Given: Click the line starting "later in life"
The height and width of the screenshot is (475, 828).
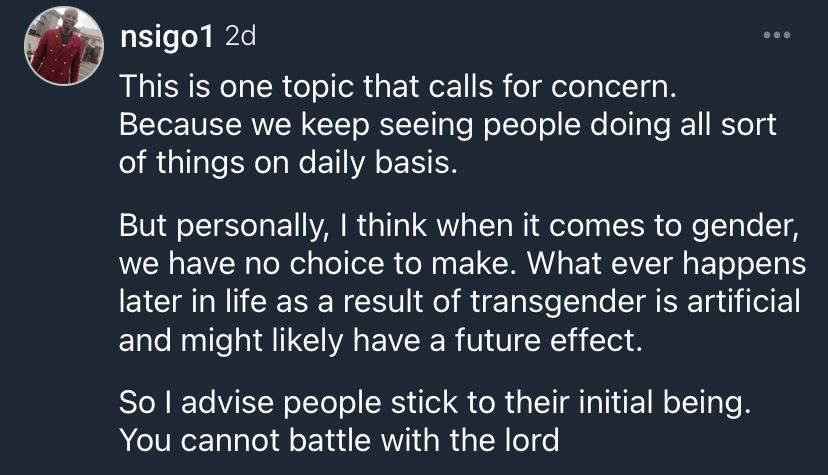Looking at the screenshot, I should 460,302.
